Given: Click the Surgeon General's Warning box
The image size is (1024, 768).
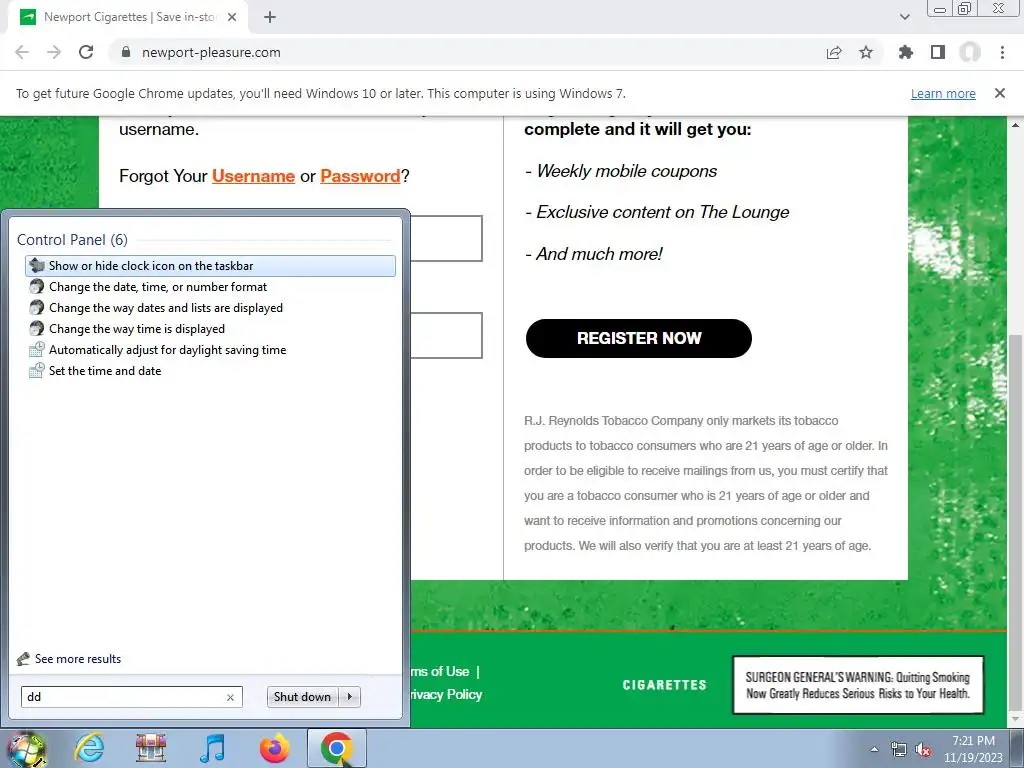Looking at the screenshot, I should click(x=858, y=685).
